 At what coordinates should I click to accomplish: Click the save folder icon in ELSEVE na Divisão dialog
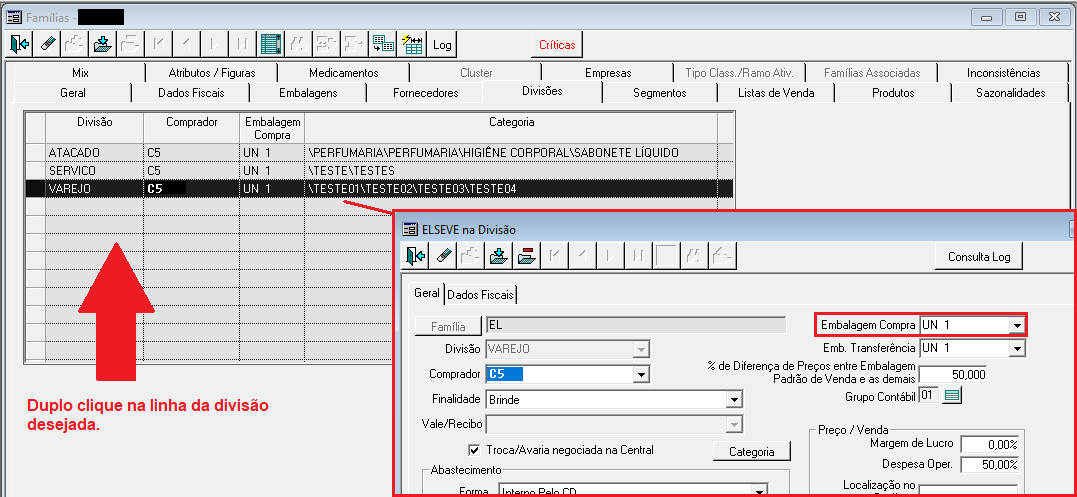click(498, 256)
